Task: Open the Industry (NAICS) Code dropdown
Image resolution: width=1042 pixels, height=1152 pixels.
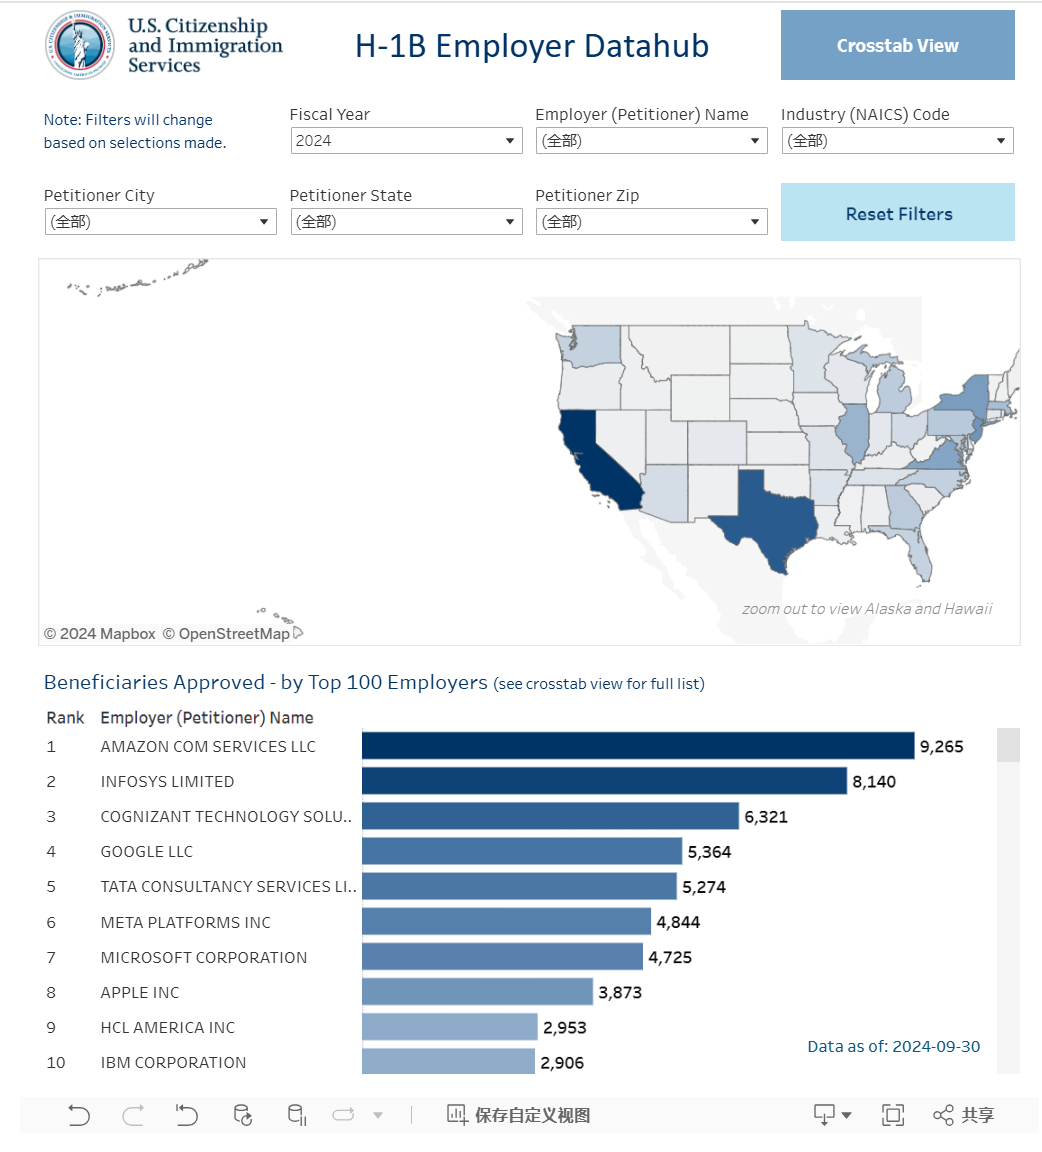Action: point(897,141)
